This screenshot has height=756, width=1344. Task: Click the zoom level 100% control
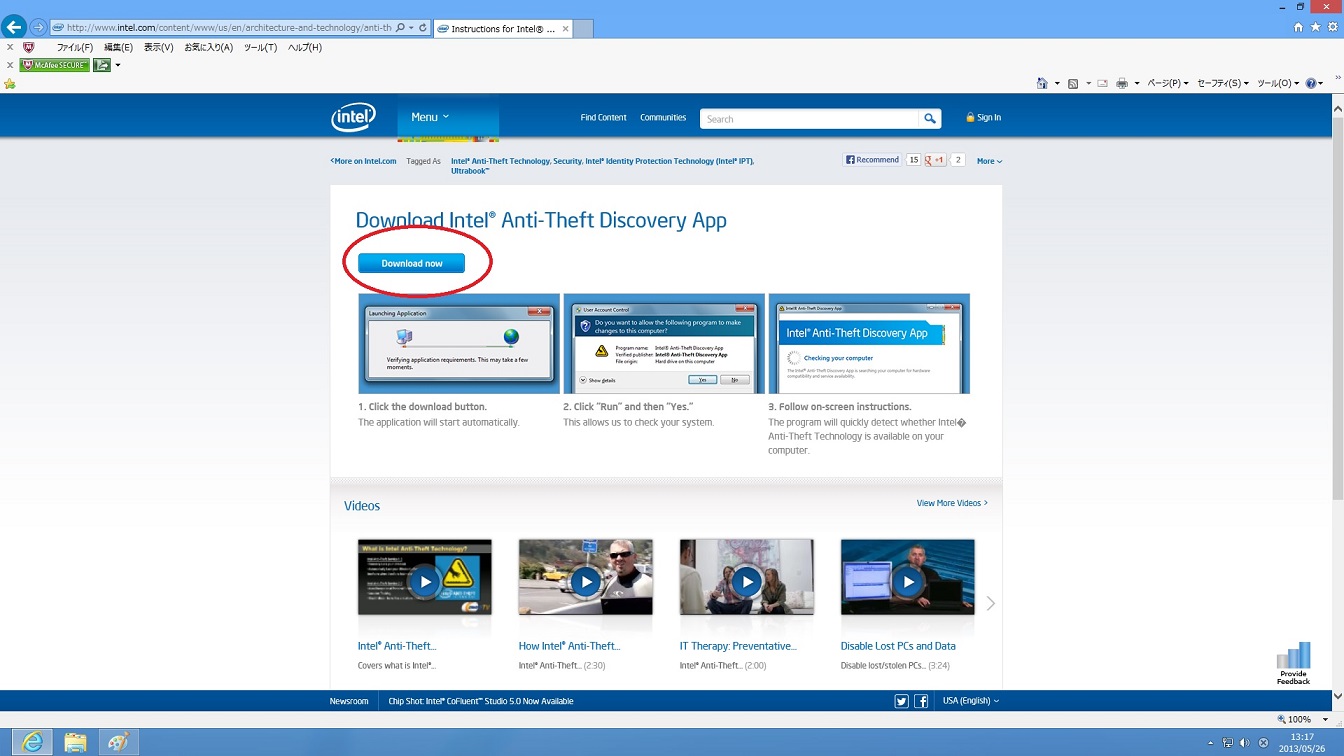[1298, 719]
